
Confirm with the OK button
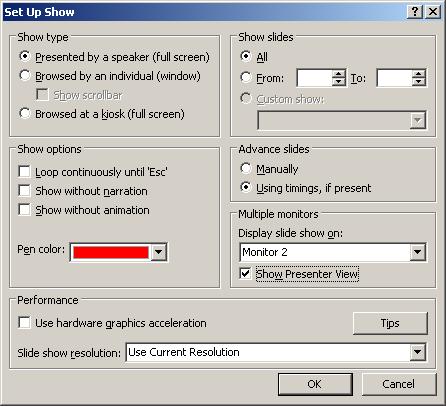point(315,384)
